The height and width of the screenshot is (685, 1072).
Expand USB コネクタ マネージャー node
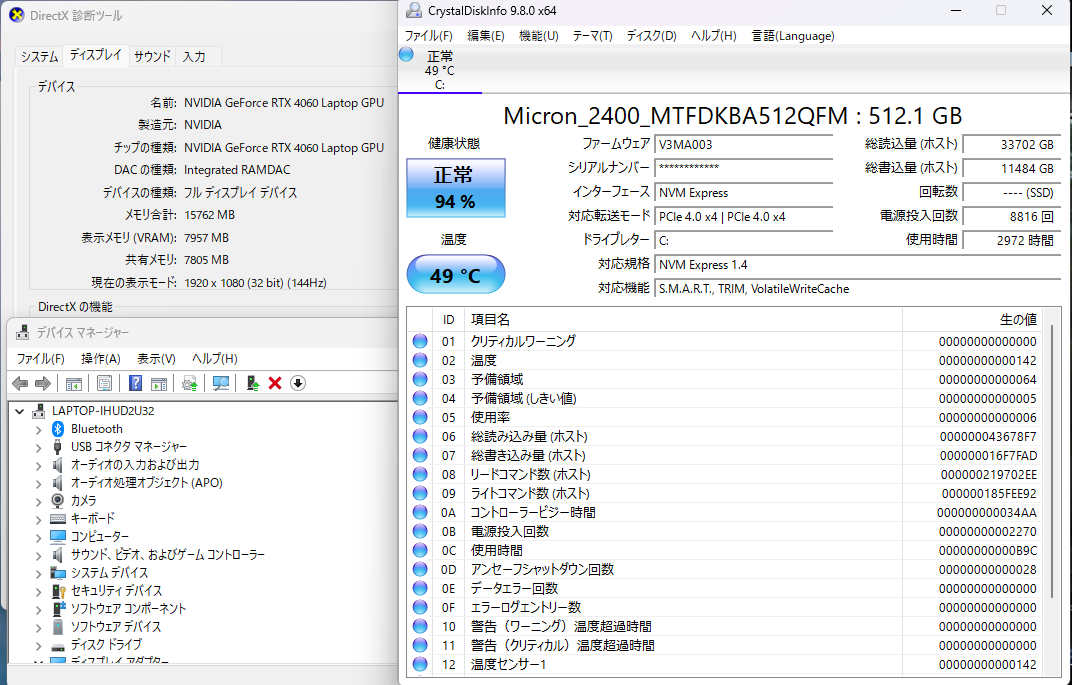tap(38, 447)
